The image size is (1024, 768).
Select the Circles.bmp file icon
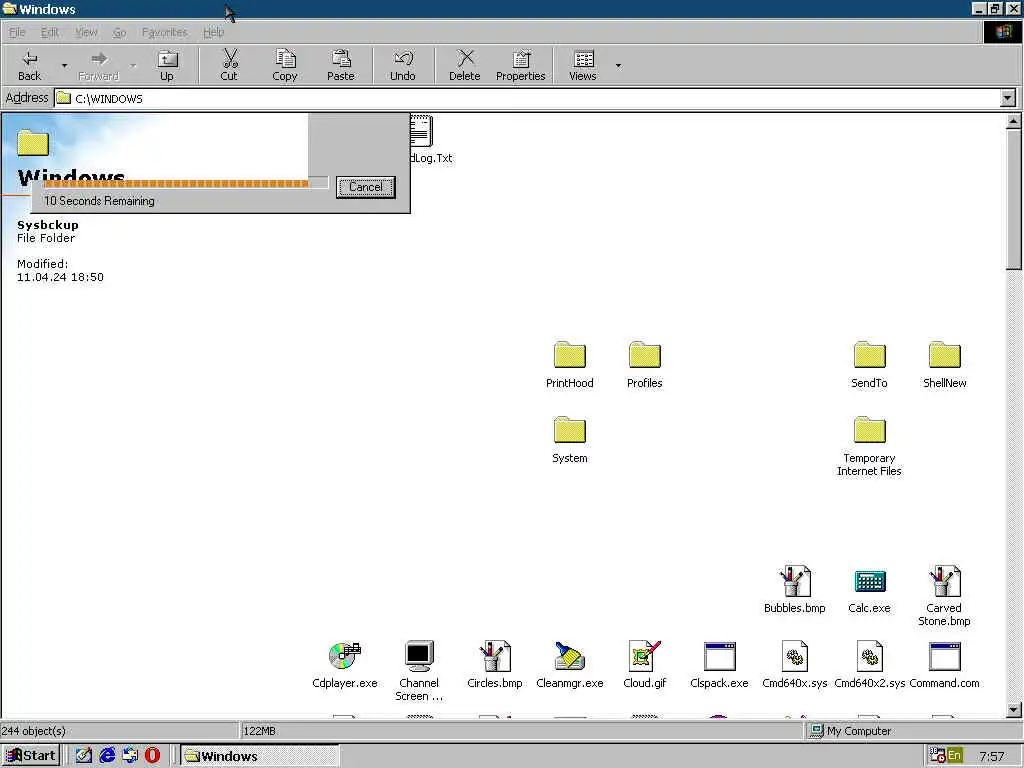click(x=494, y=665)
